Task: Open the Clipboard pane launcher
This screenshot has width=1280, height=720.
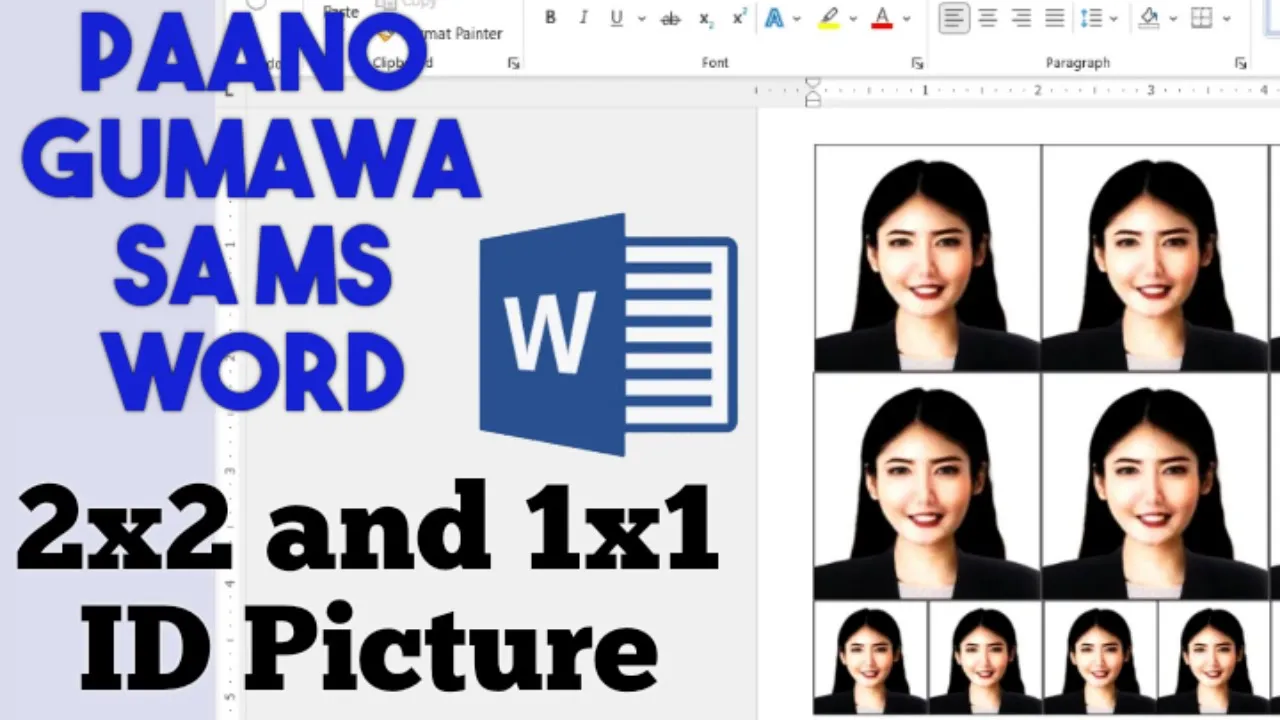Action: click(514, 63)
